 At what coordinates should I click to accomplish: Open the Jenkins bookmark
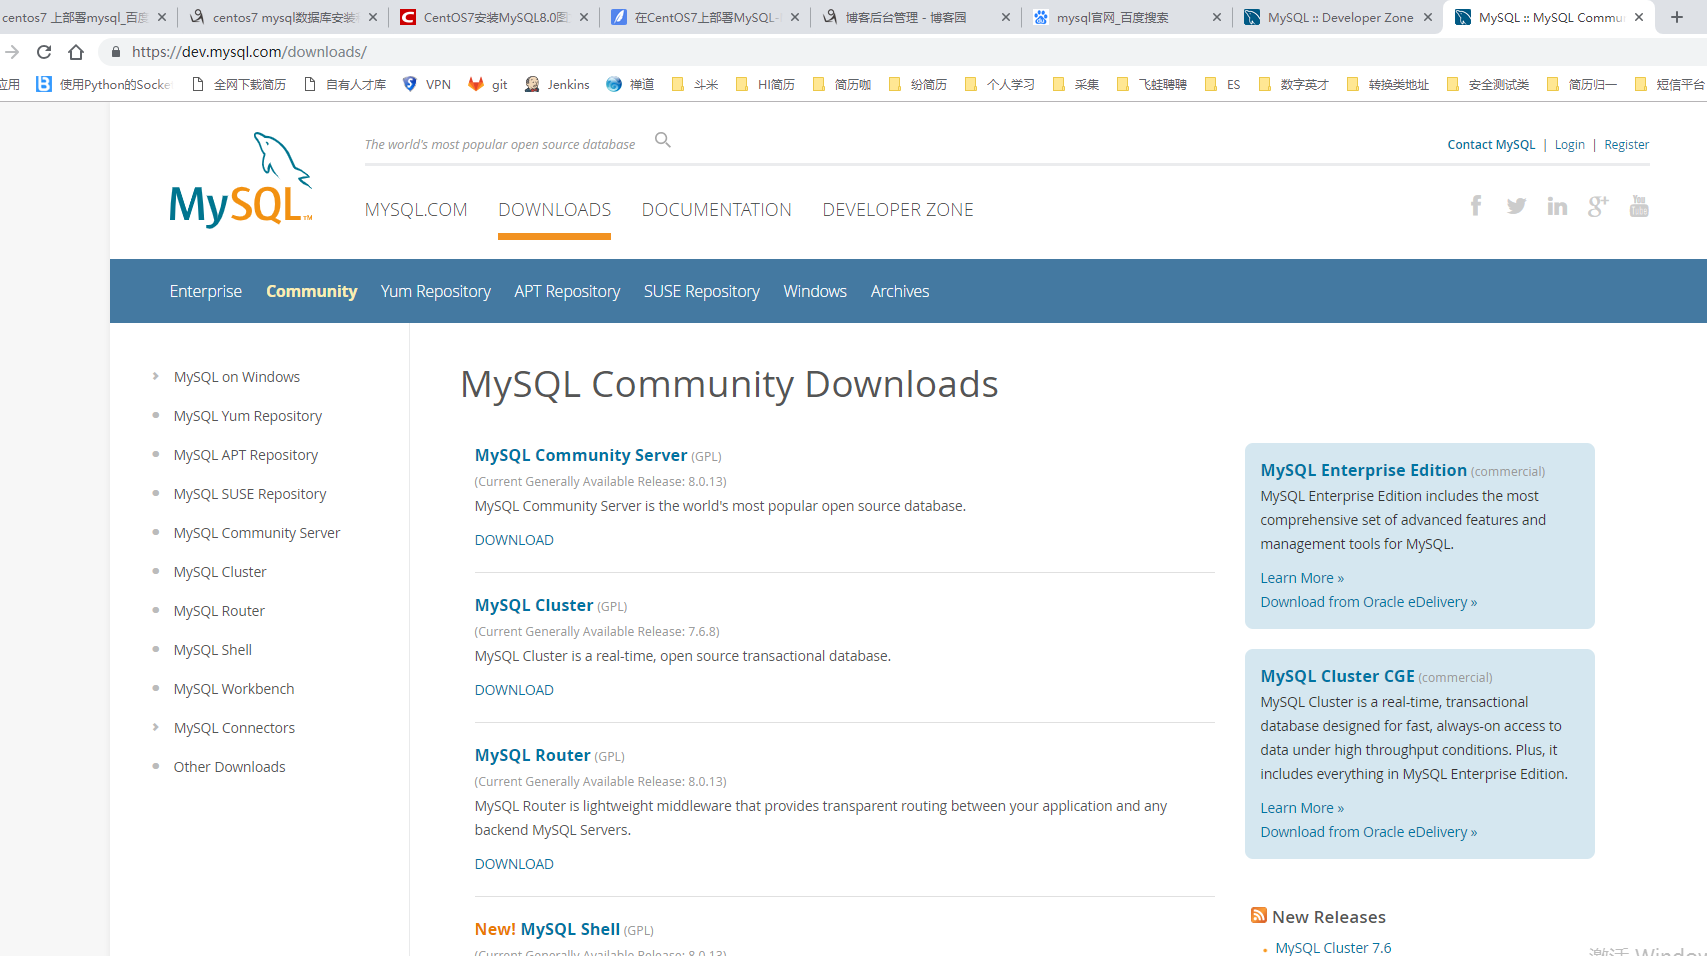[557, 85]
